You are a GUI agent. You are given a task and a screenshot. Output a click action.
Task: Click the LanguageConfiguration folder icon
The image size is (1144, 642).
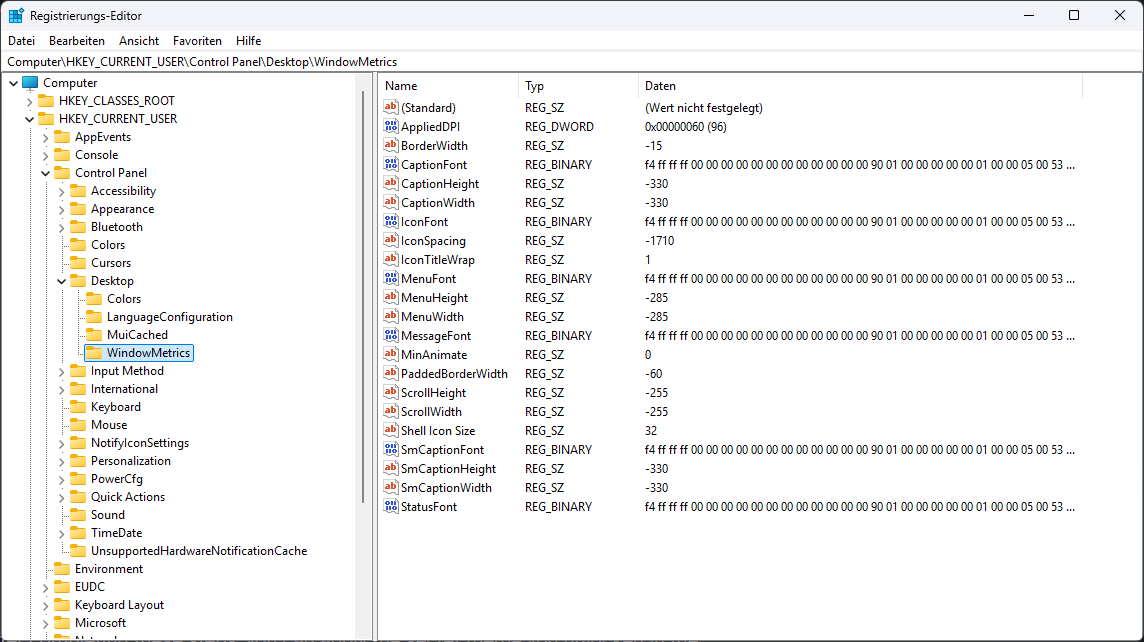click(x=94, y=316)
